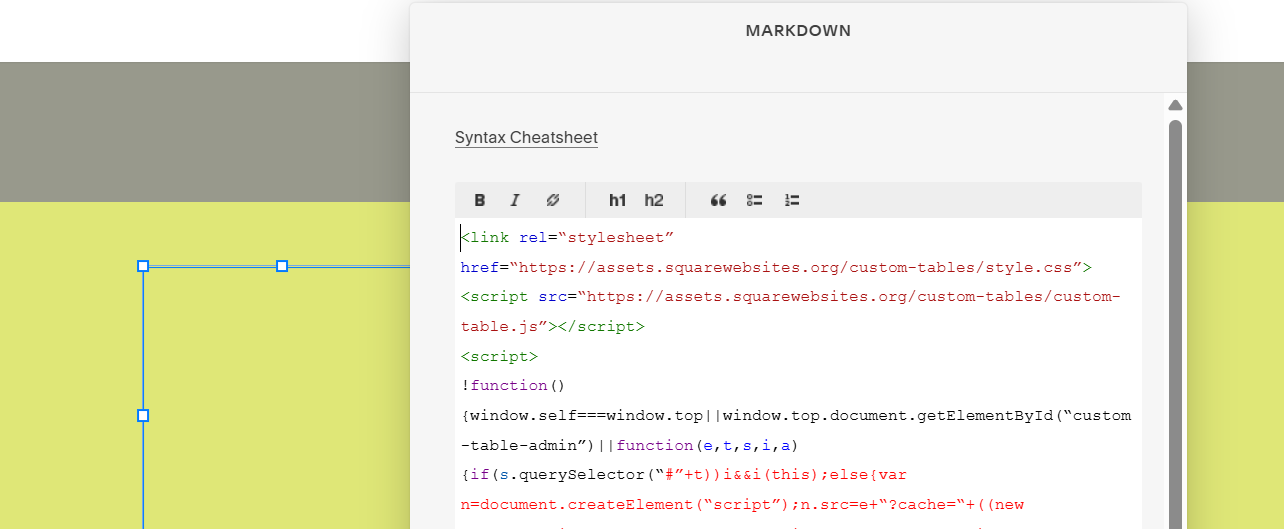Click the style.css href code line
Image resolution: width=1284 pixels, height=529 pixels.
(776, 267)
